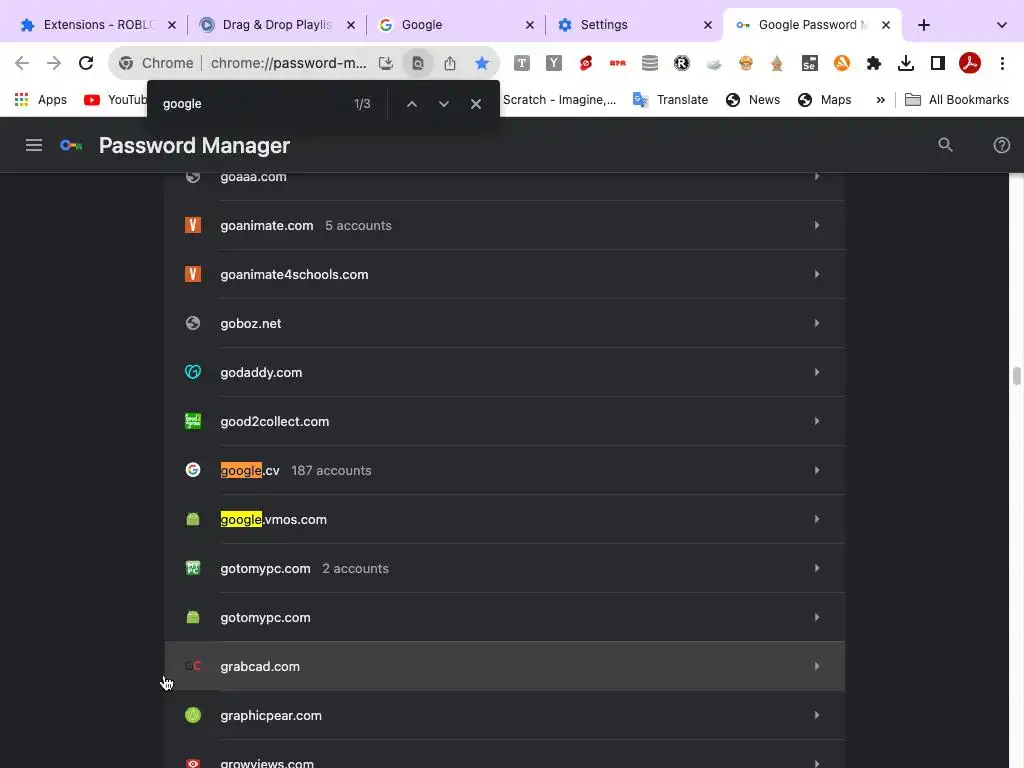This screenshot has width=1024, height=768.
Task: Go to previous find result
Action: tap(411, 104)
